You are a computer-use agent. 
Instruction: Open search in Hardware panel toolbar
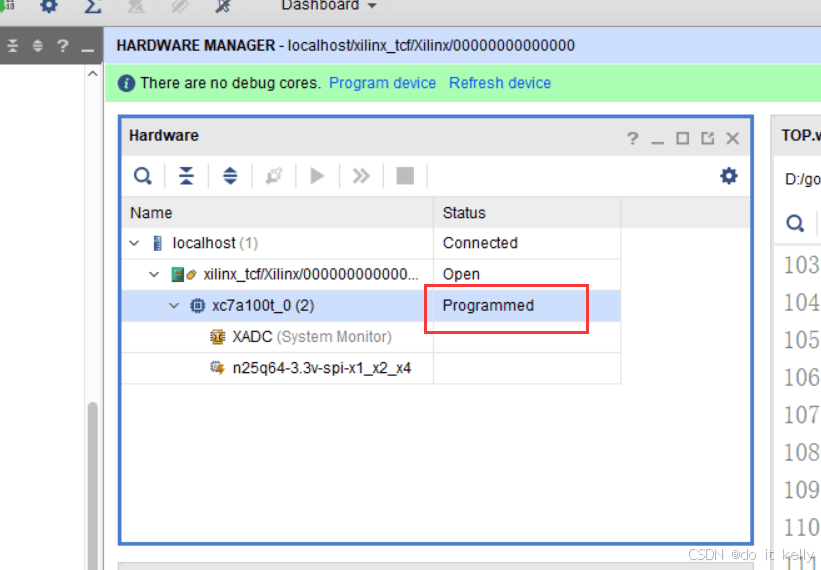click(x=142, y=176)
